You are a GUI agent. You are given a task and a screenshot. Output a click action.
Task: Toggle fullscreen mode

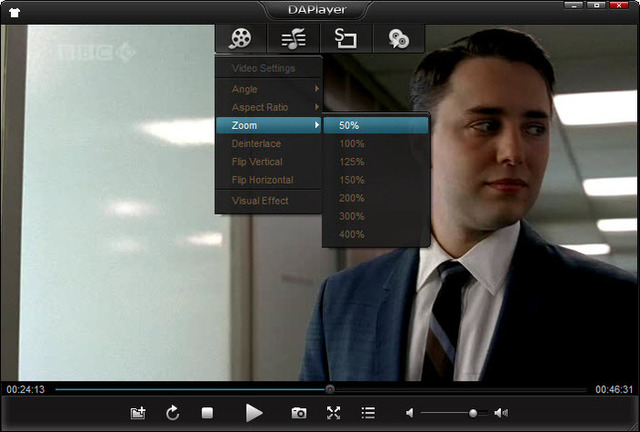(333, 412)
